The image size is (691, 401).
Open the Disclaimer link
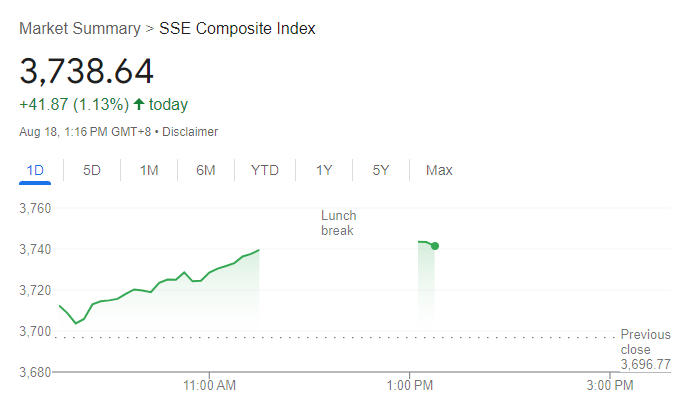coord(189,132)
